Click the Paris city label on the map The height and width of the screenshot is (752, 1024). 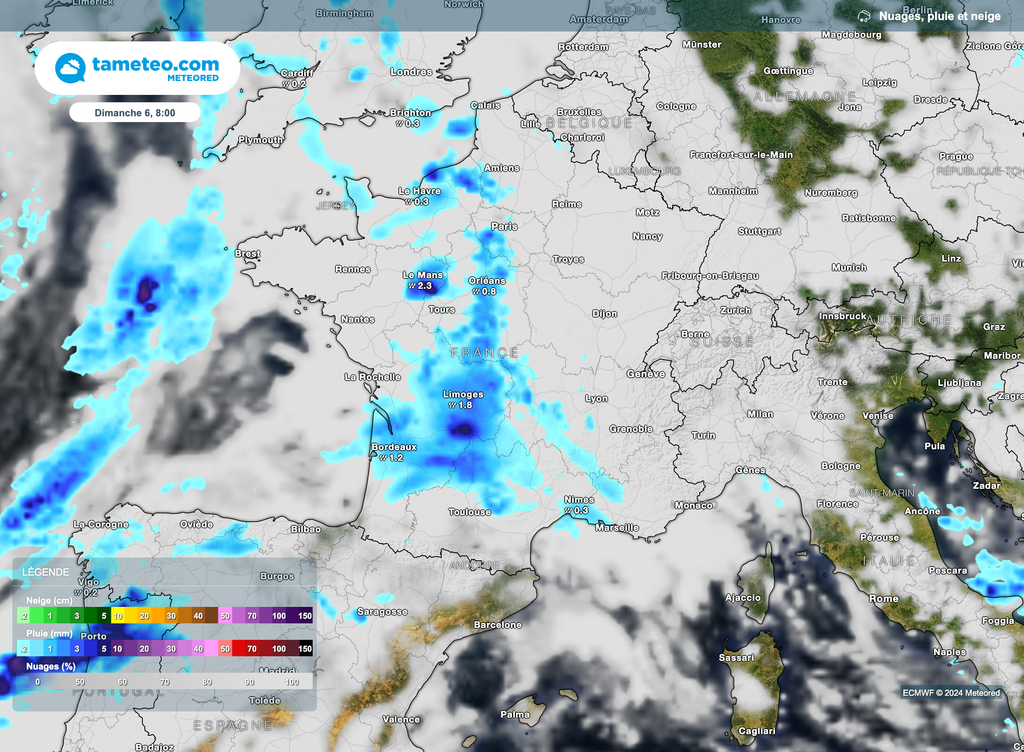coord(505,226)
